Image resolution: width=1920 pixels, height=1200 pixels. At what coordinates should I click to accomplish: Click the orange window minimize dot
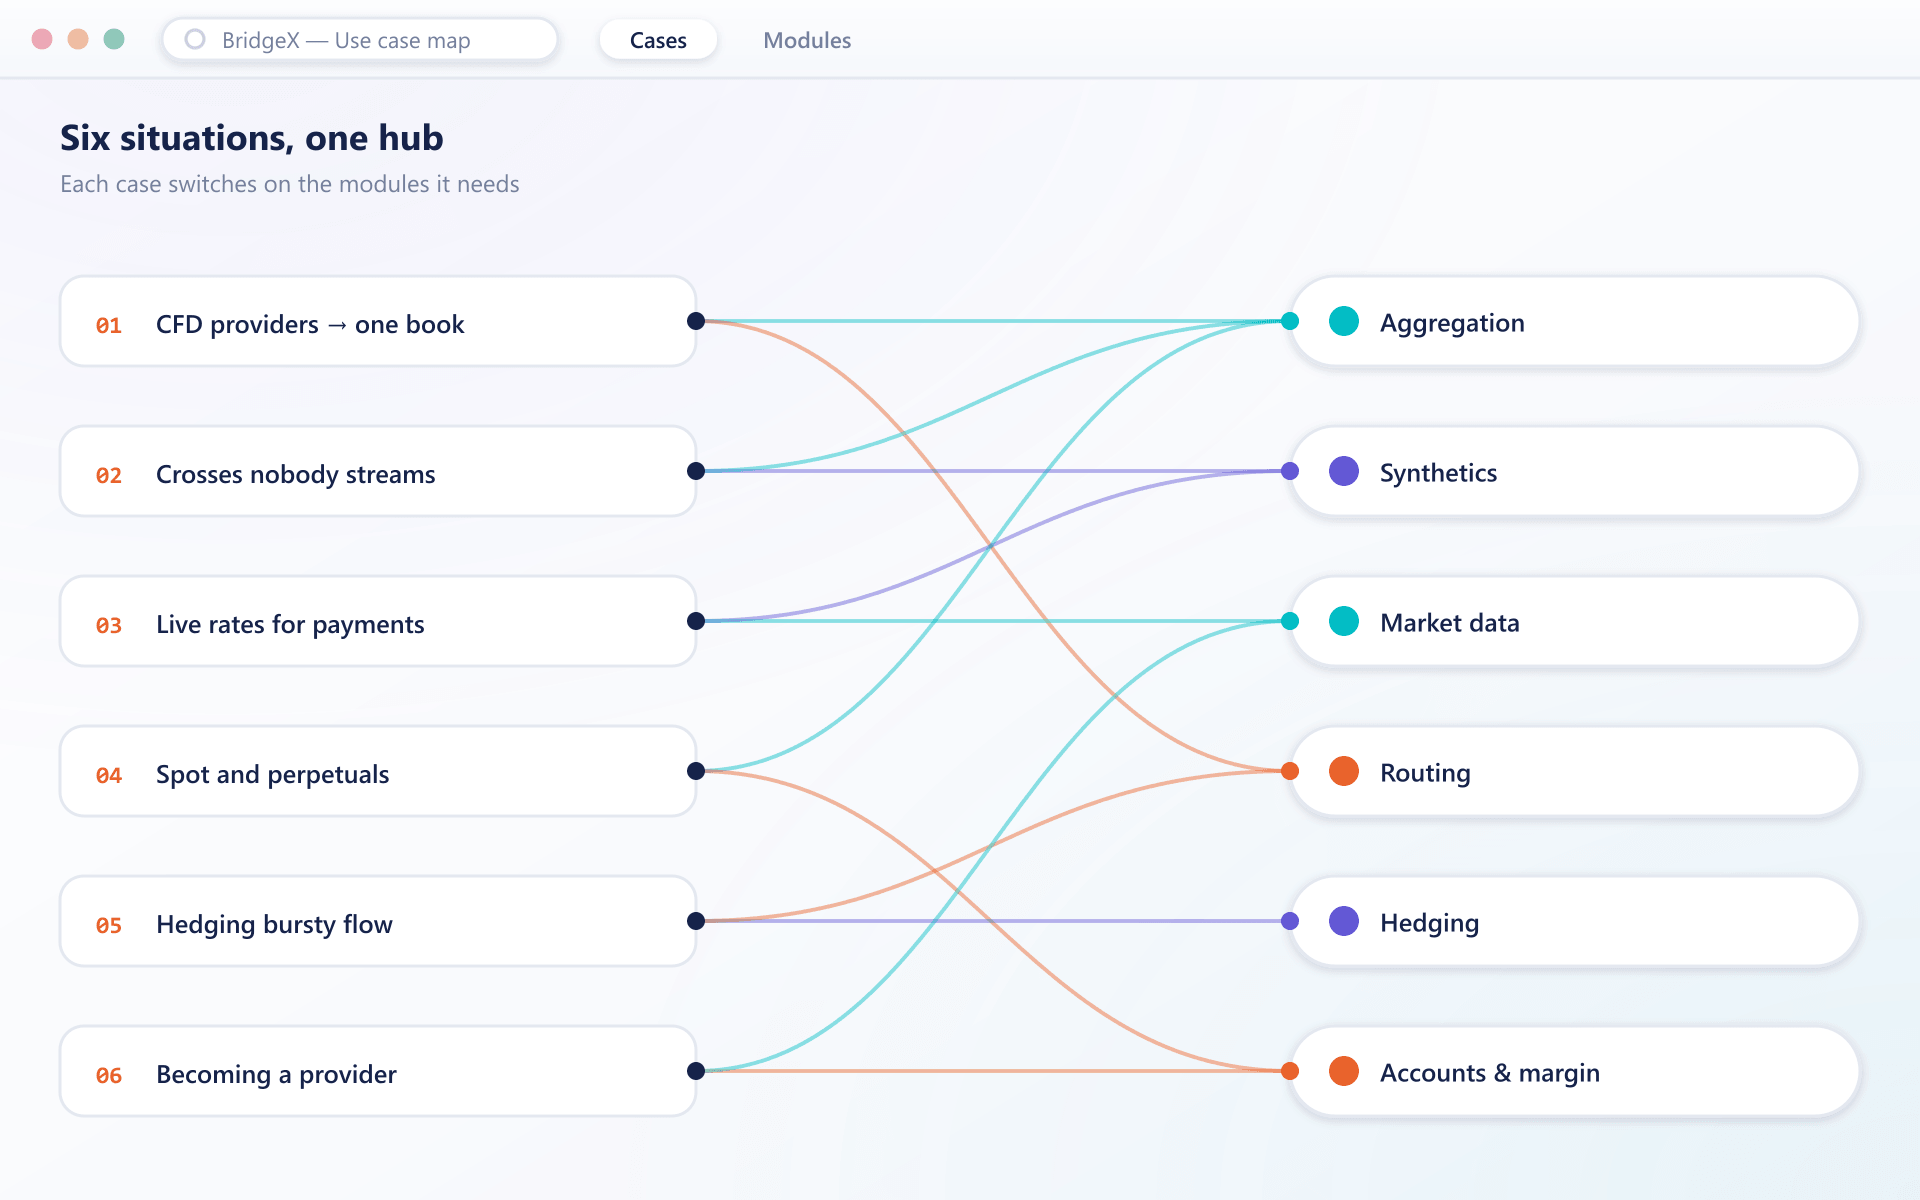click(78, 39)
